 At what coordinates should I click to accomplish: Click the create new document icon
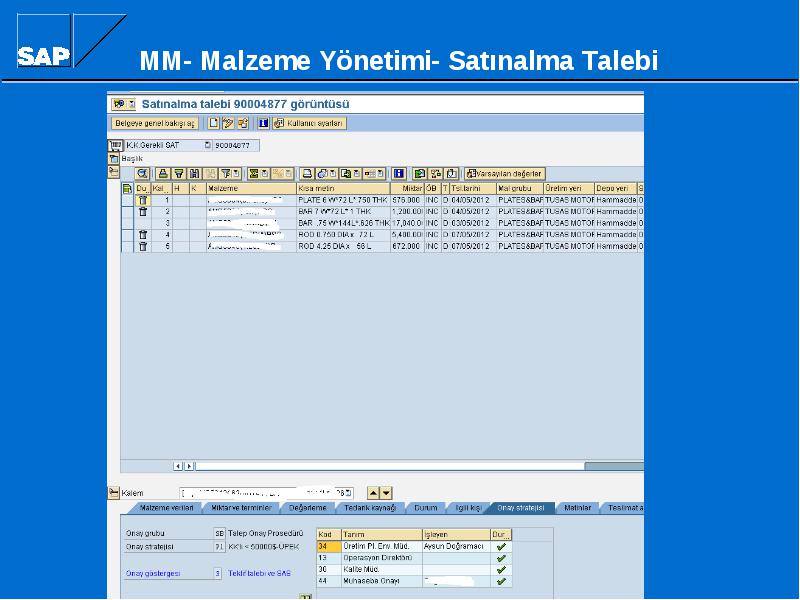[x=213, y=123]
